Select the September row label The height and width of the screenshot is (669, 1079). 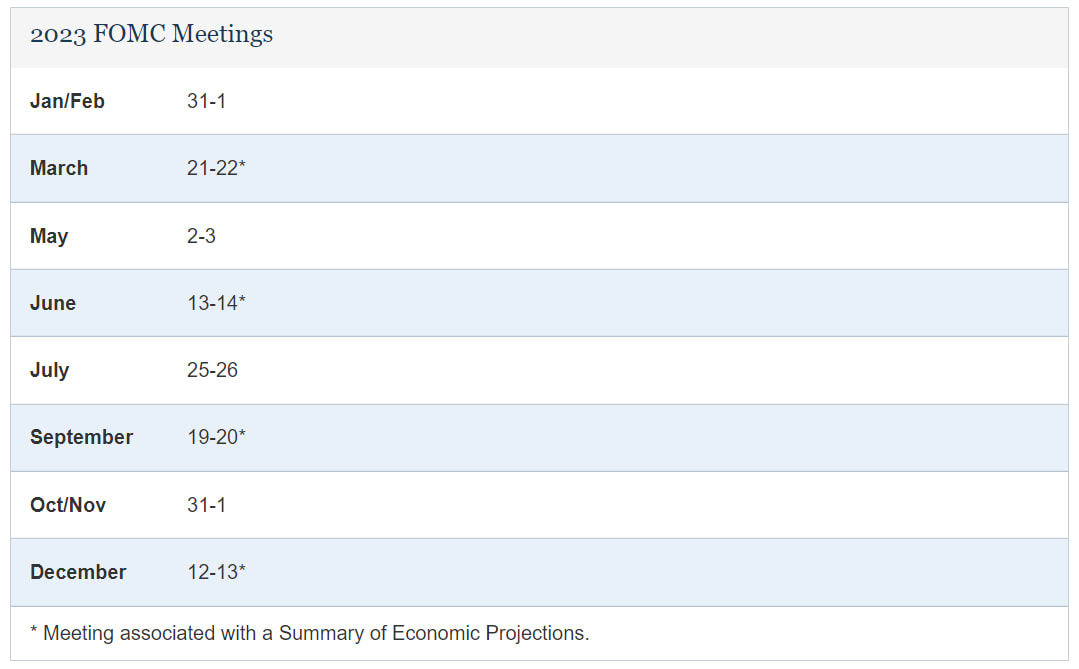tap(81, 437)
